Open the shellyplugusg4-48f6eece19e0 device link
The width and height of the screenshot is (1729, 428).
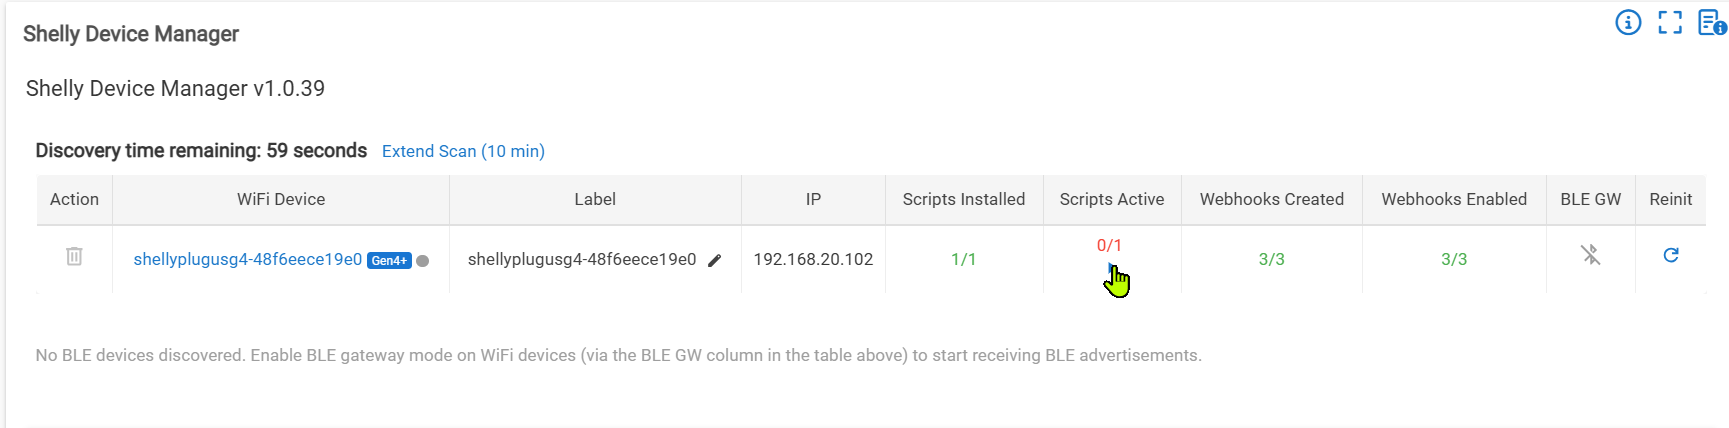pos(247,259)
